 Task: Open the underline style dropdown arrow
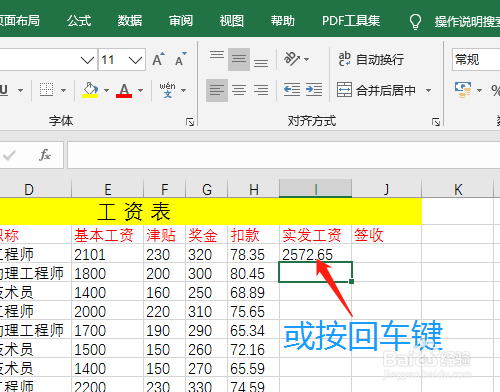coord(20,90)
